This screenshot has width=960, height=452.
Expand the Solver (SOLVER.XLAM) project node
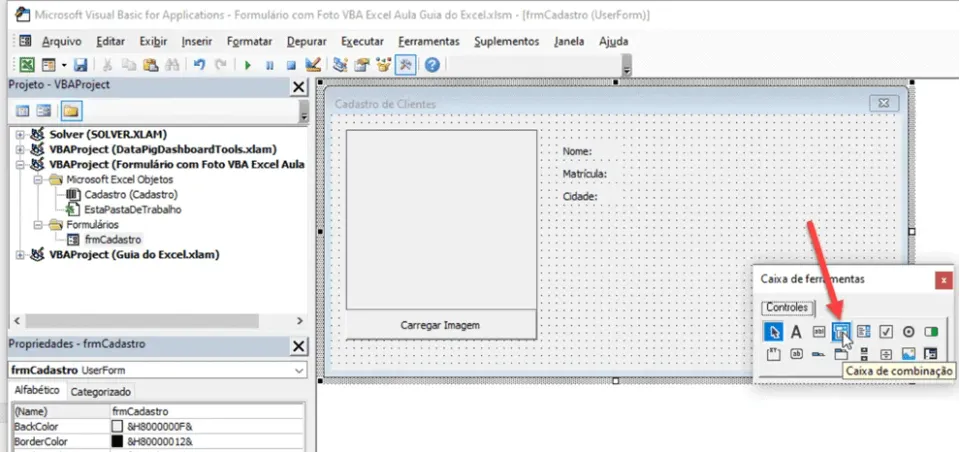pyautogui.click(x=20, y=135)
